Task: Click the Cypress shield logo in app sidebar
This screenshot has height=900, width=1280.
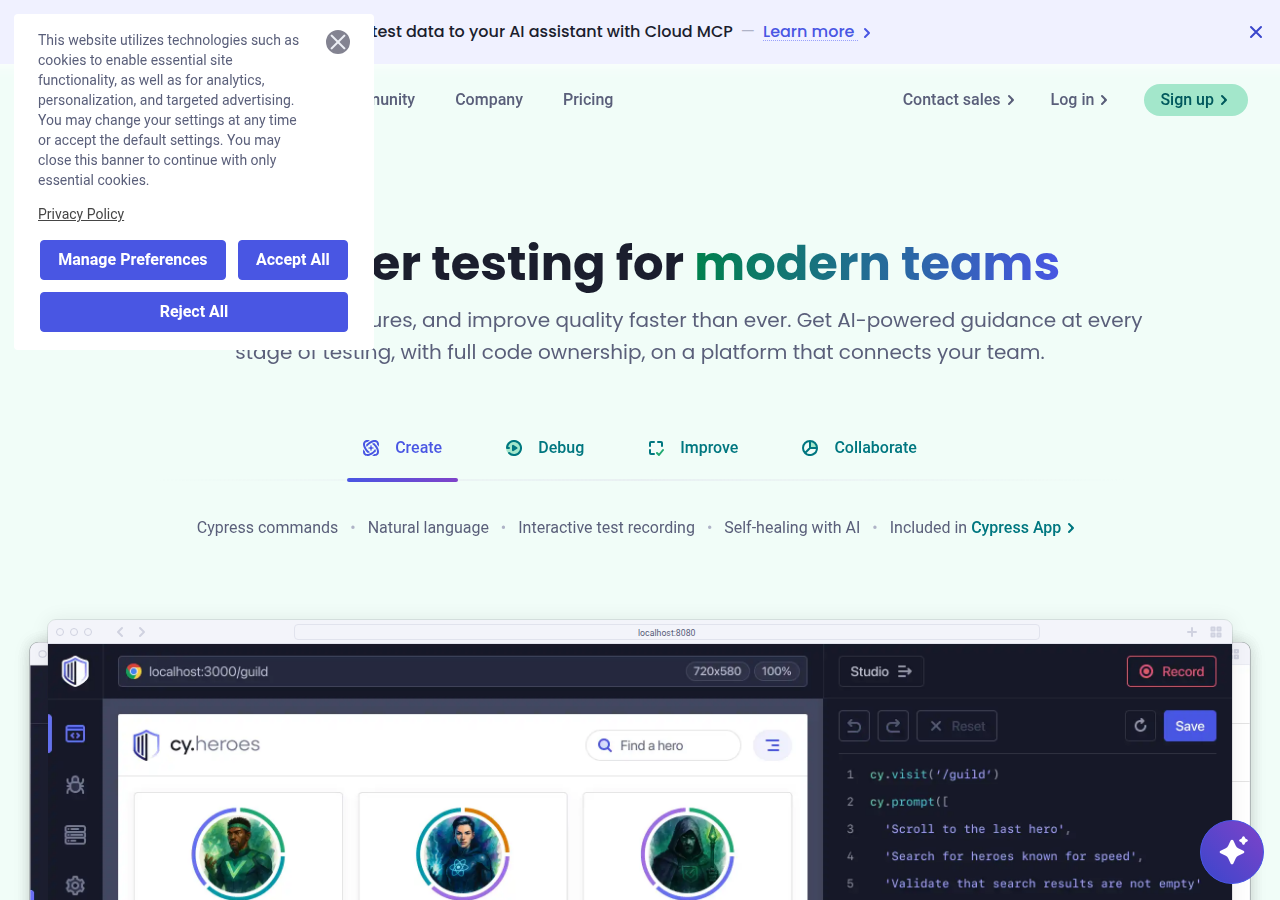Action: pyautogui.click(x=75, y=671)
